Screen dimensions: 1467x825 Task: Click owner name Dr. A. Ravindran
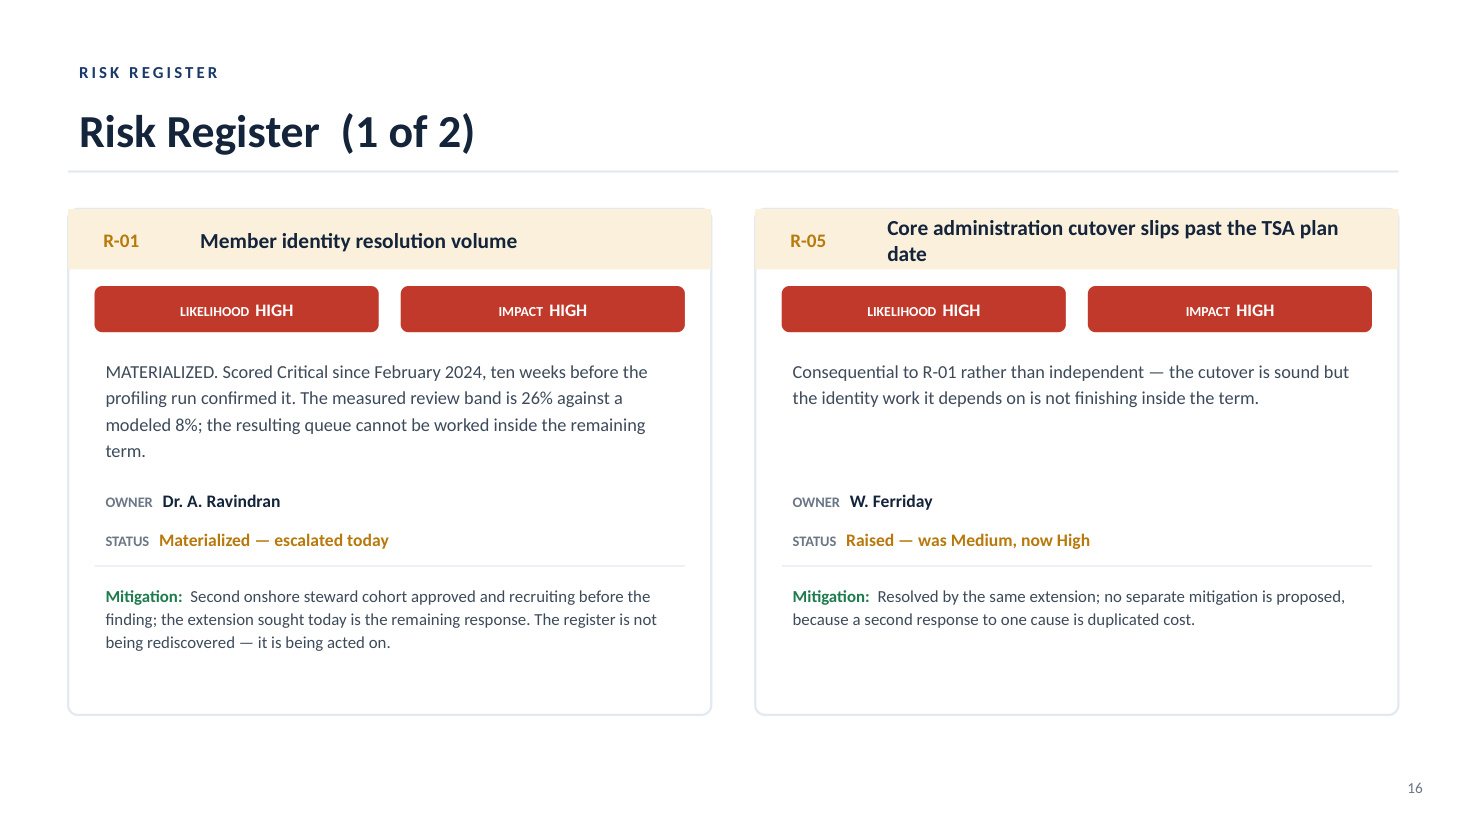221,501
